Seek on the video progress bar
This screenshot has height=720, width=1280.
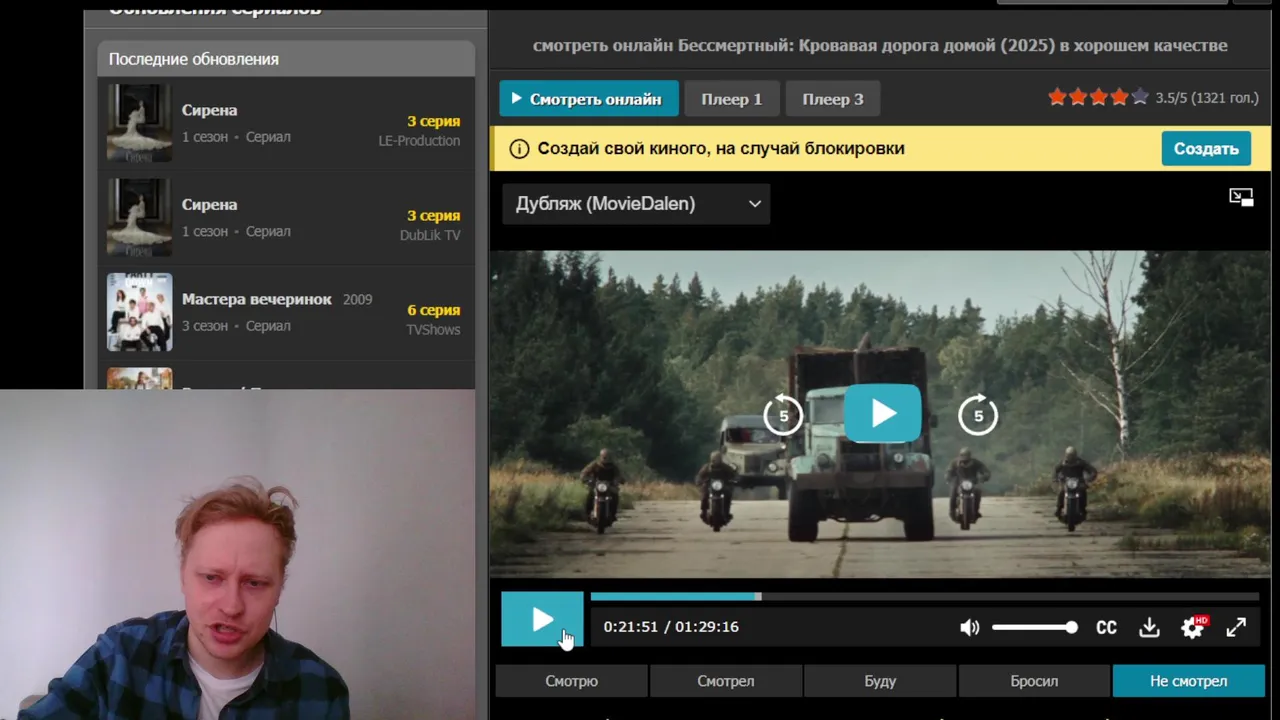(924, 597)
